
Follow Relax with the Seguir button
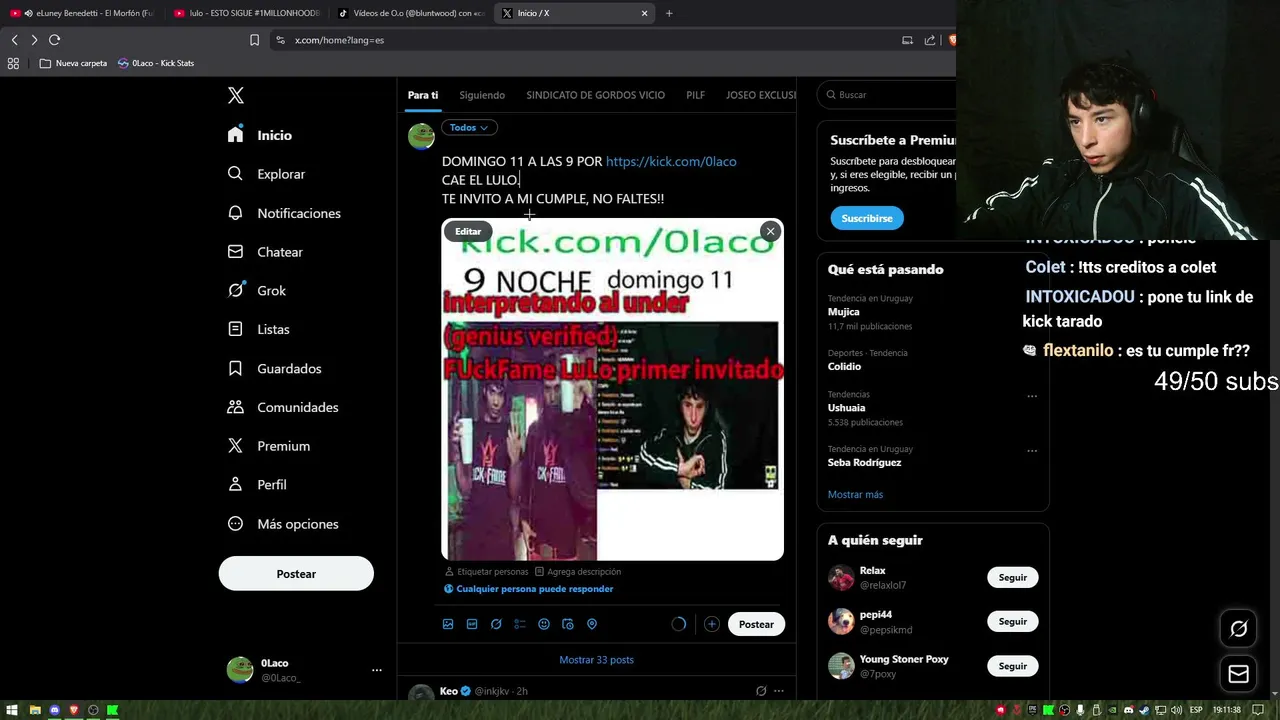tap(1012, 577)
